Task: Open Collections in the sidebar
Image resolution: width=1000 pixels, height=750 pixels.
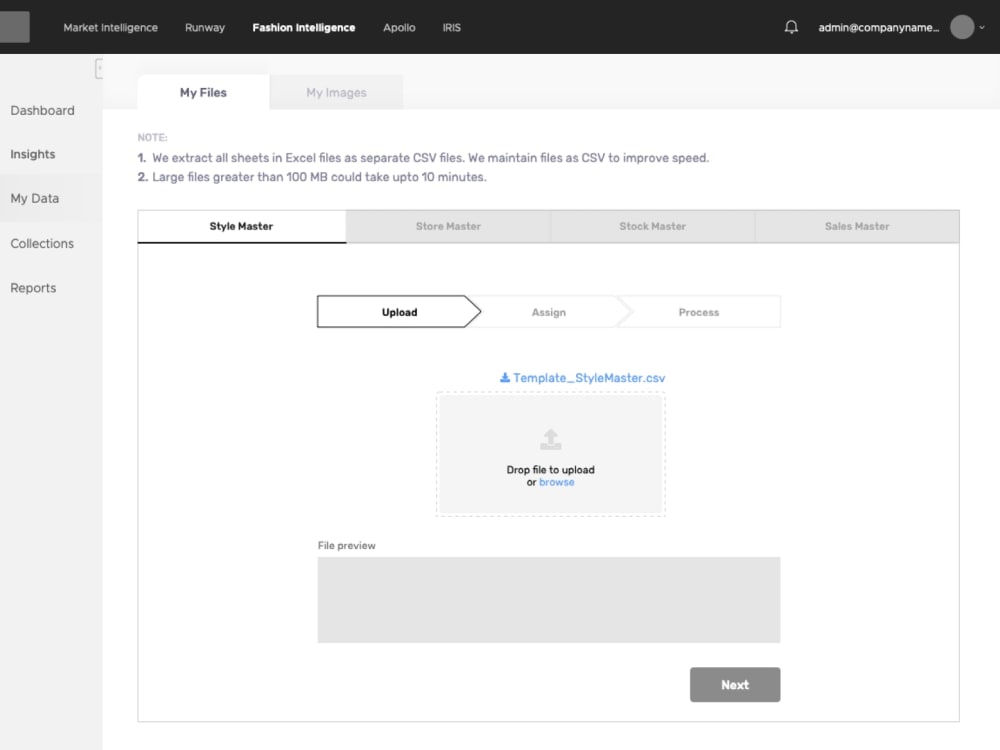Action: click(42, 244)
